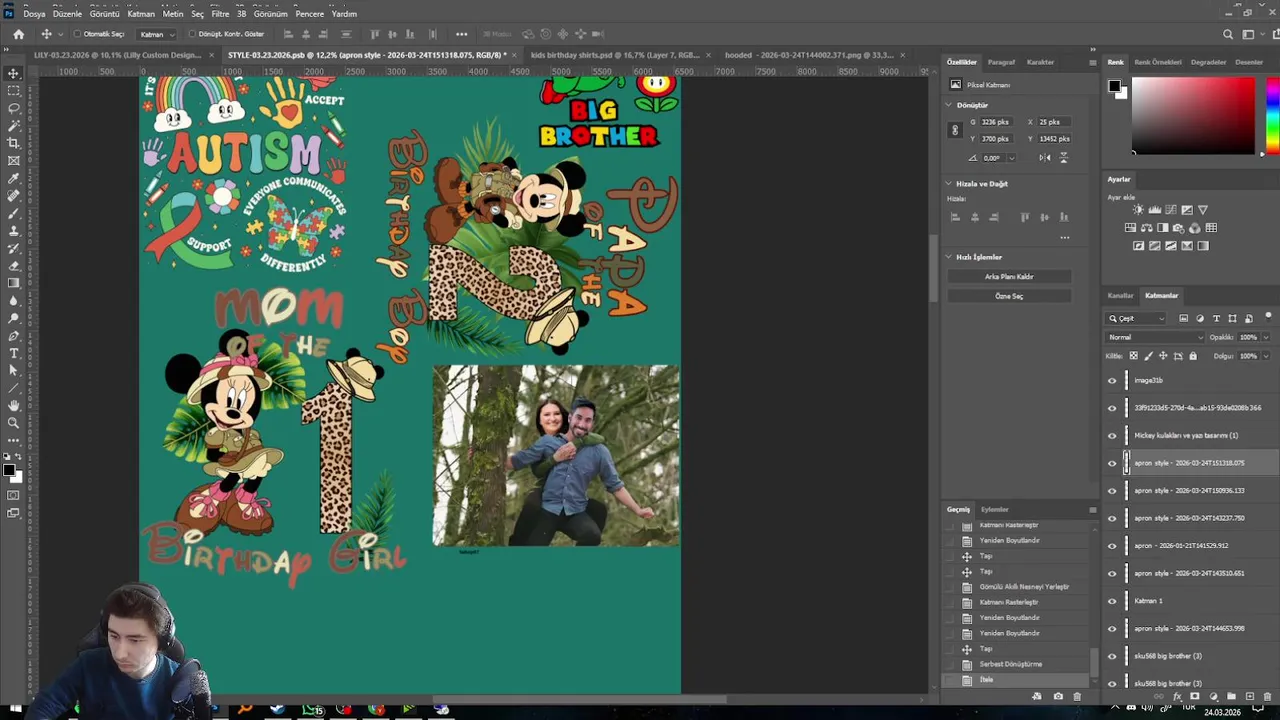Switch to the Eylemler tab

[x=994, y=510]
